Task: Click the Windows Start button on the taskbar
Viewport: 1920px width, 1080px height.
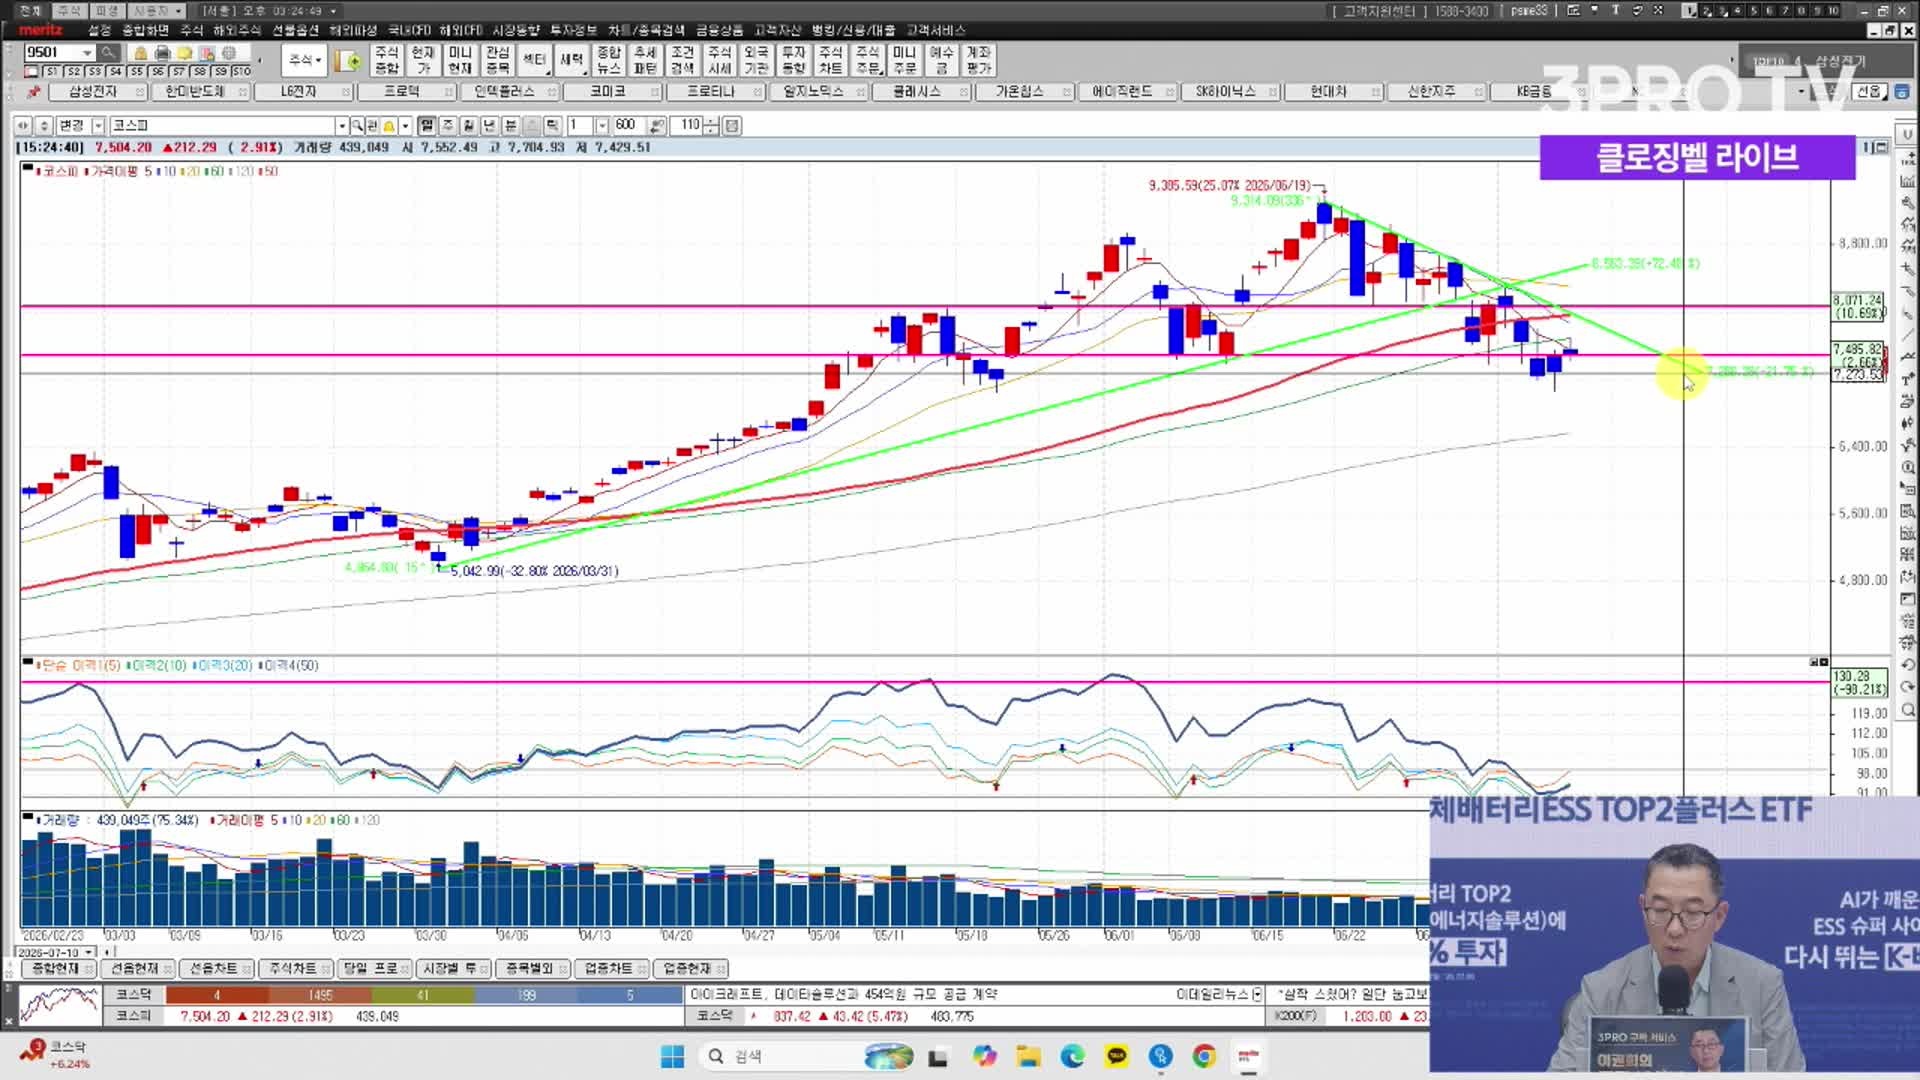Action: pos(672,1056)
